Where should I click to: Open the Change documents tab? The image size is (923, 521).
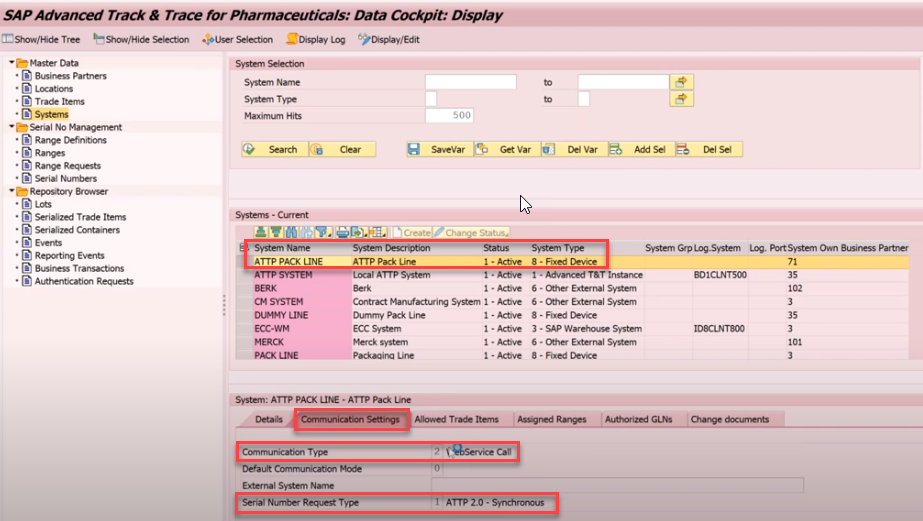[730, 419]
